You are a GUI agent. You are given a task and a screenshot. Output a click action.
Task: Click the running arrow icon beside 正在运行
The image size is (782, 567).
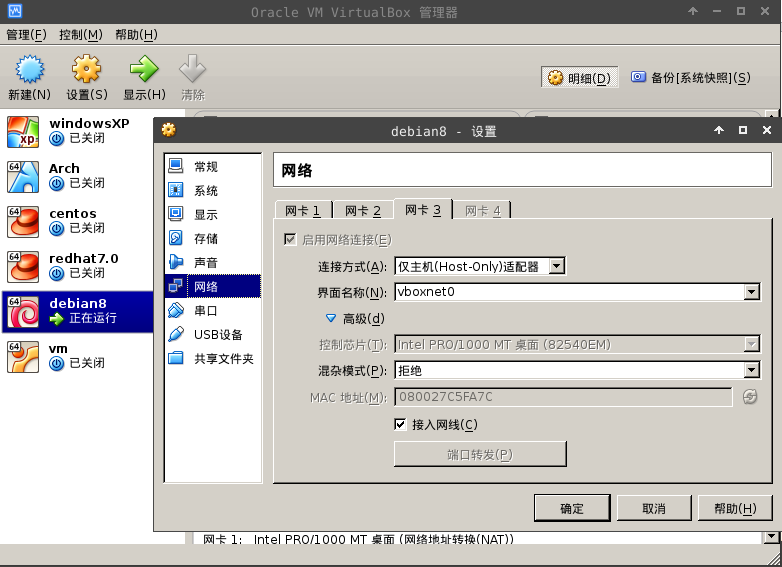coord(56,319)
